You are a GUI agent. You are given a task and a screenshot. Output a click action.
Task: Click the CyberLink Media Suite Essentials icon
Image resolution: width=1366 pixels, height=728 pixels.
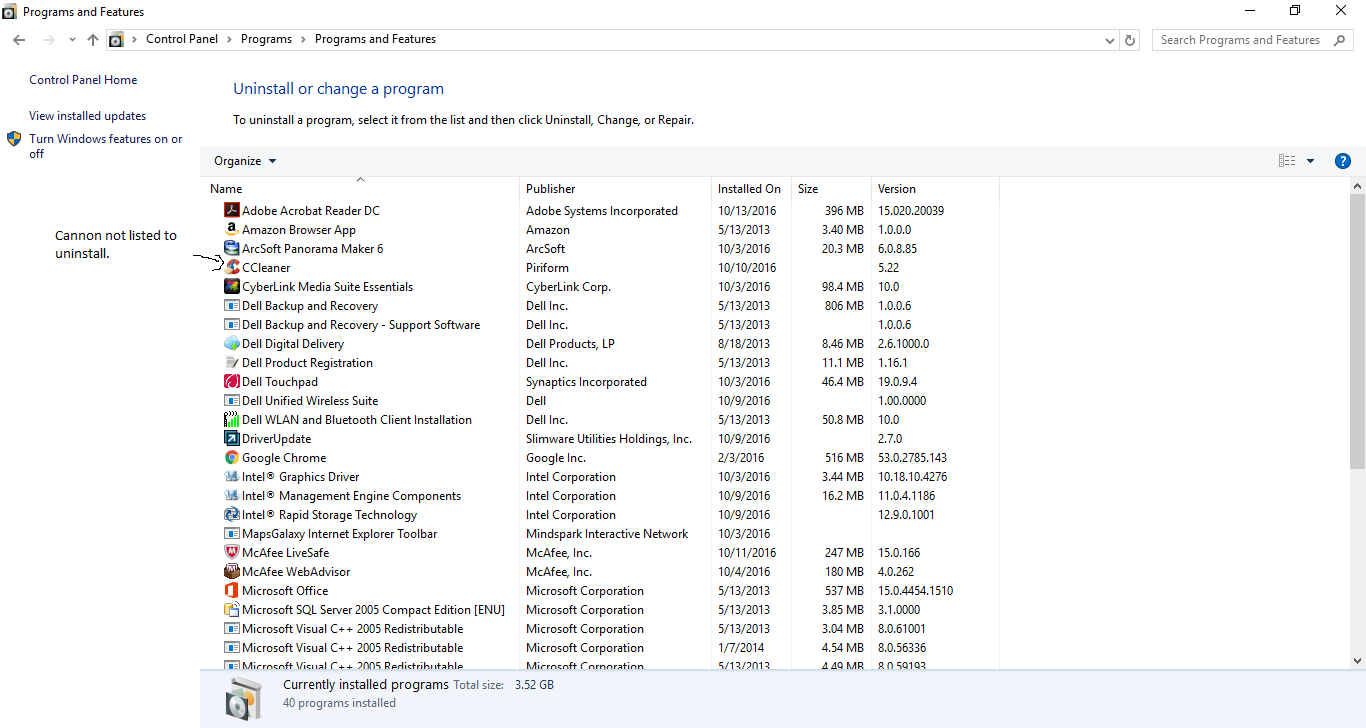tap(232, 287)
